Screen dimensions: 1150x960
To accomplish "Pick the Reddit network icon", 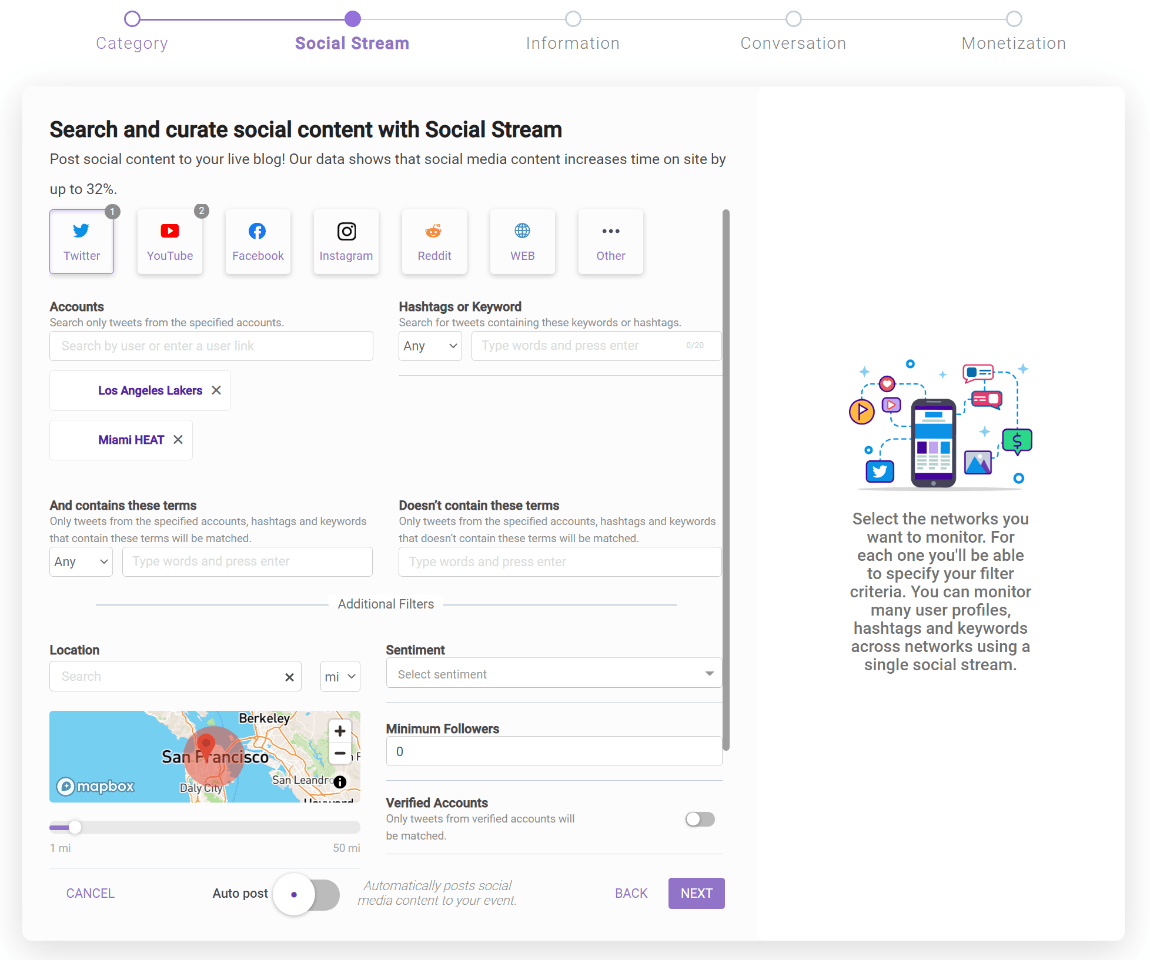I will click(434, 241).
